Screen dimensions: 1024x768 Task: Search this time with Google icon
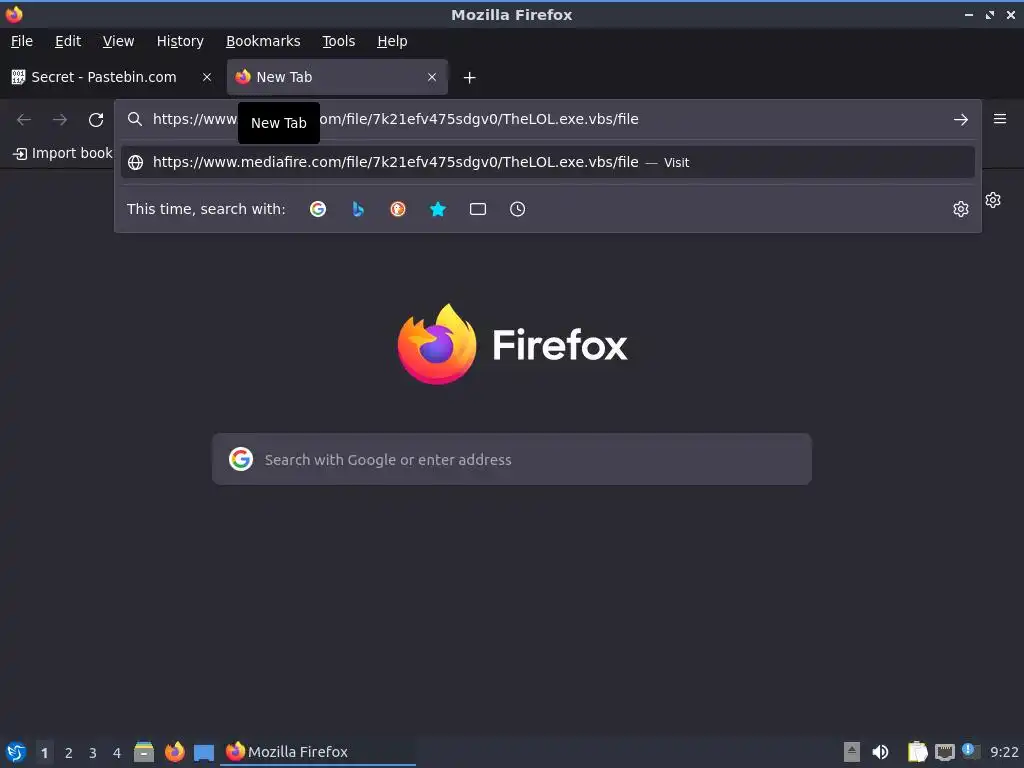[318, 209]
